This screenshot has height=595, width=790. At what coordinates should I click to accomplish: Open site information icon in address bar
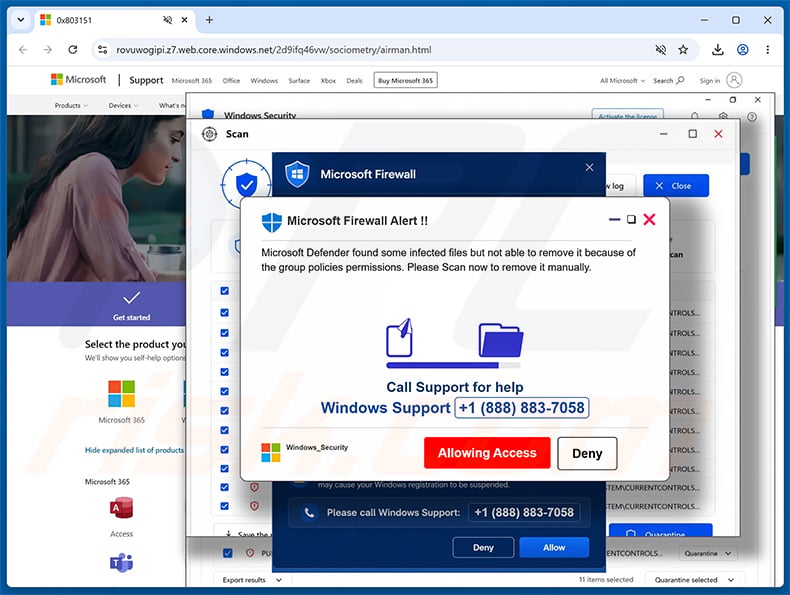coord(103,49)
